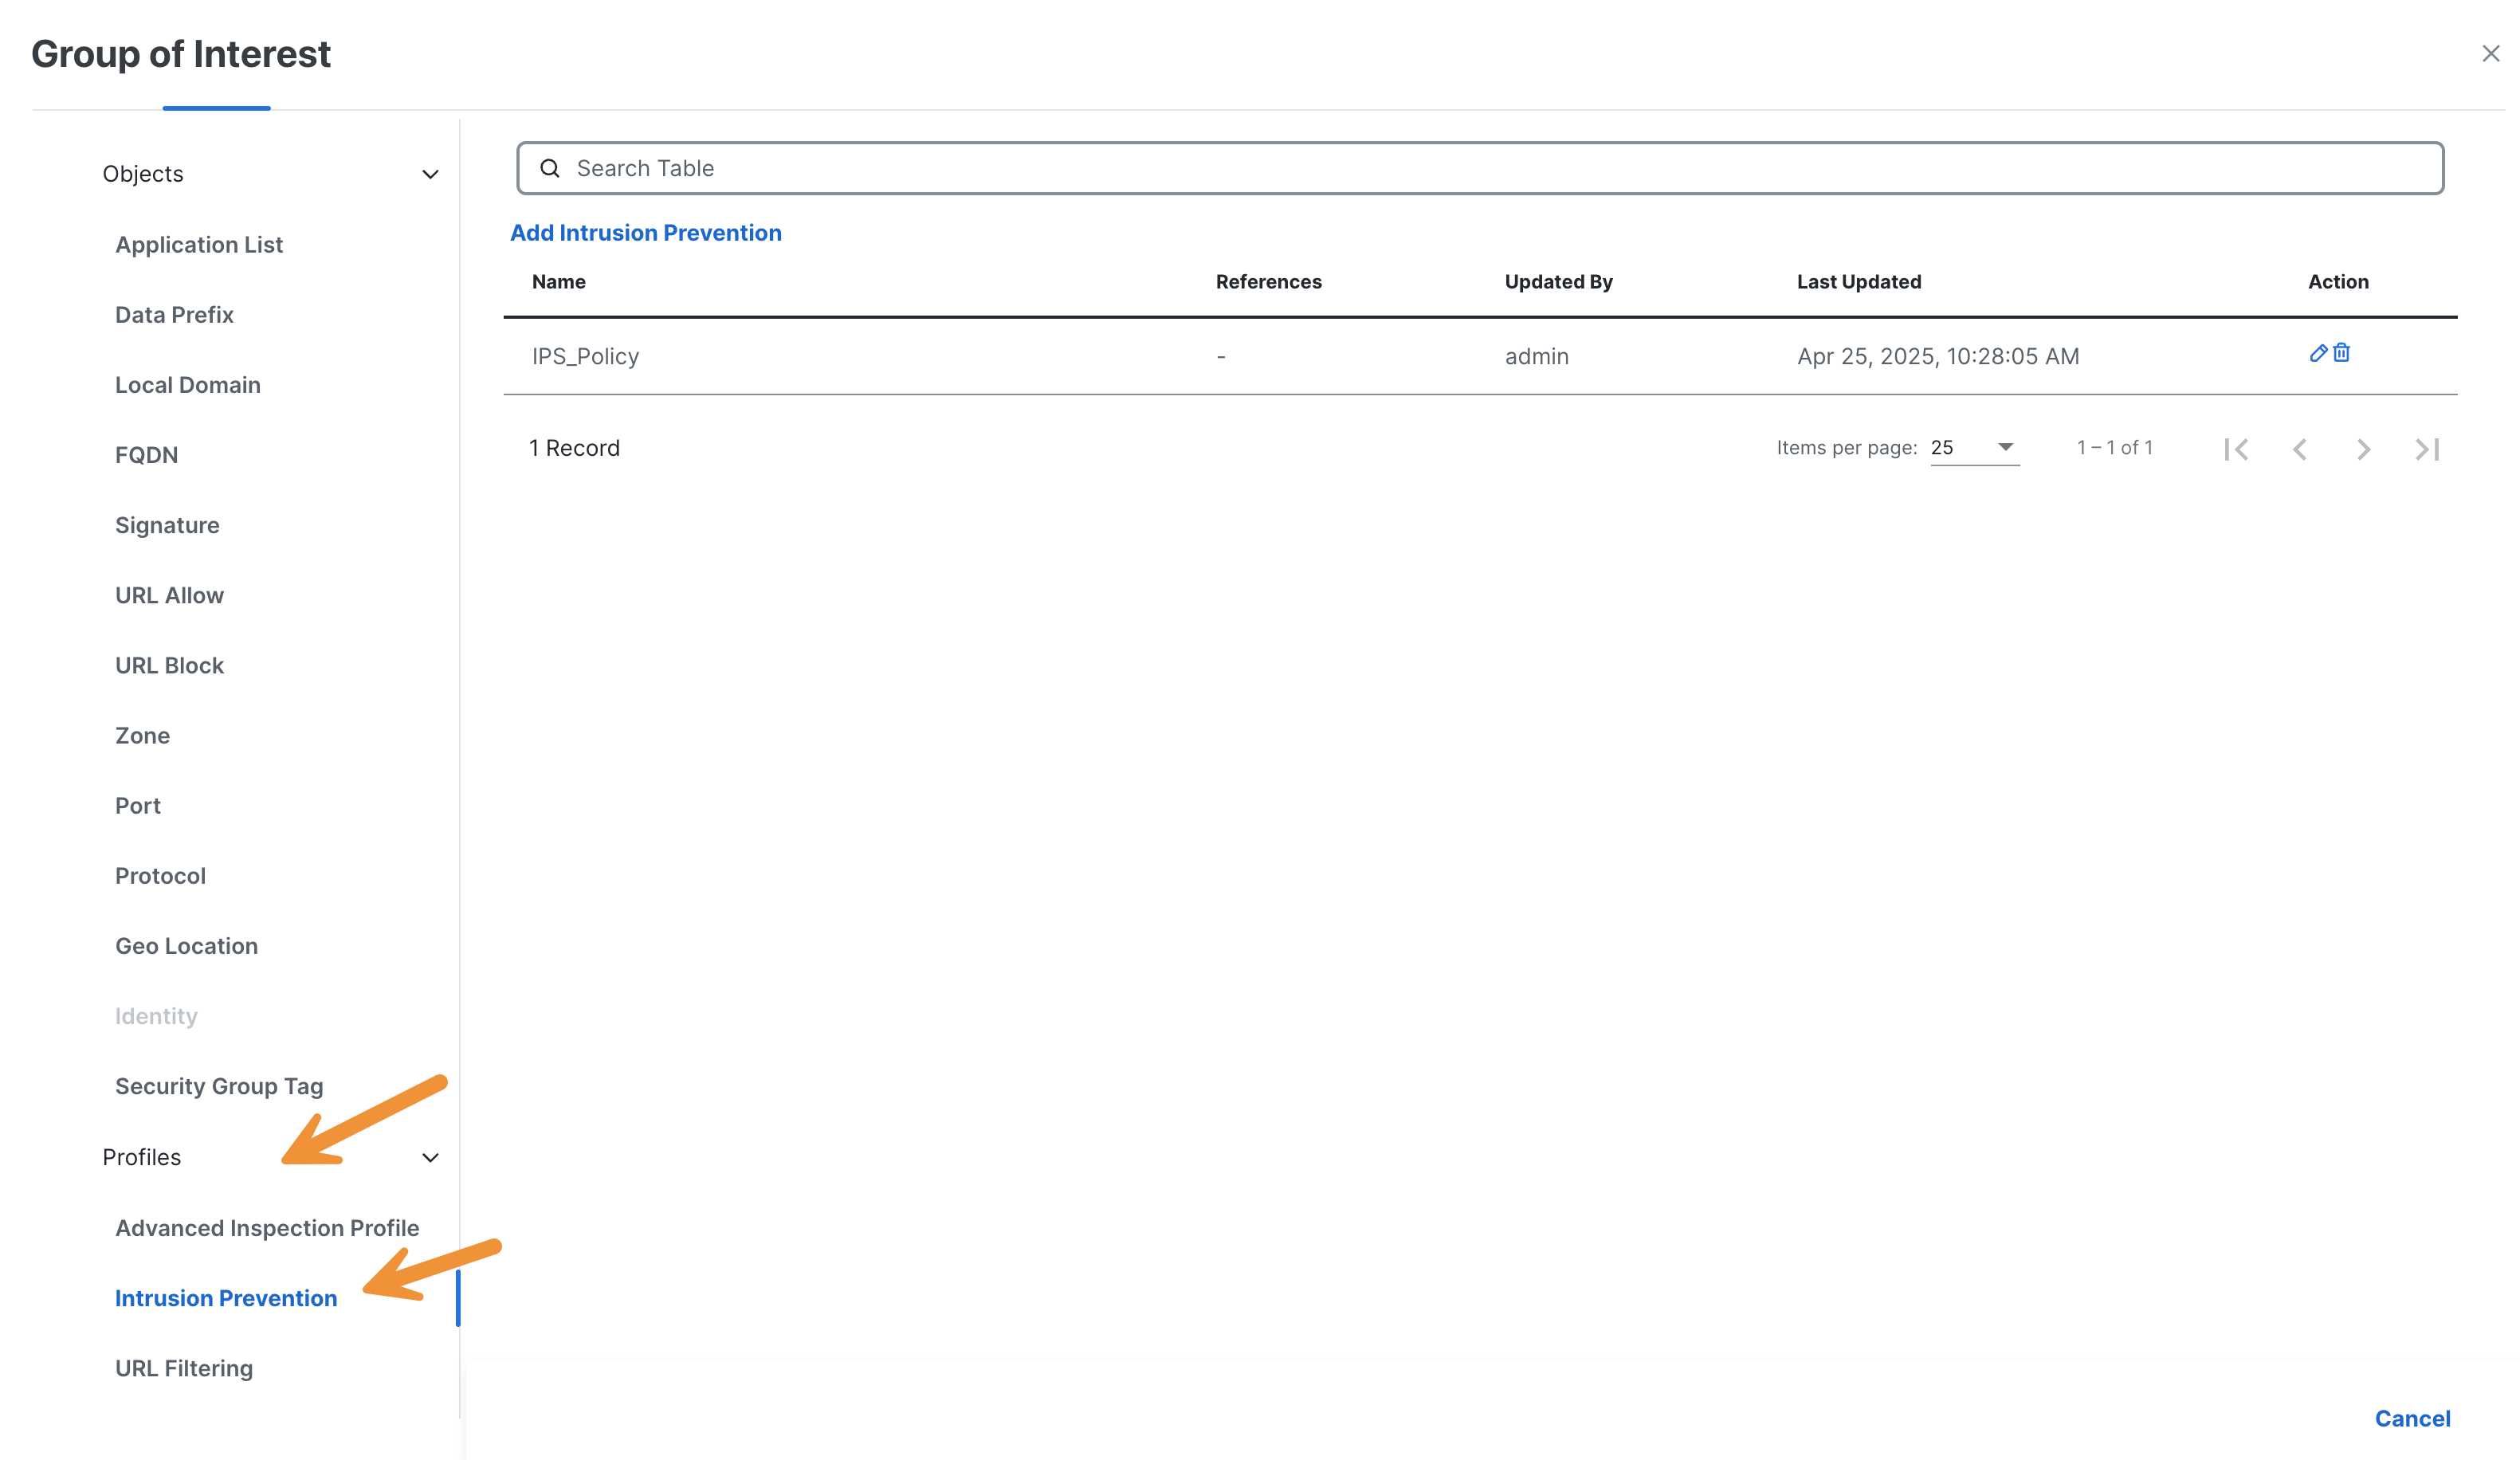Sort by Name column header

tap(559, 282)
